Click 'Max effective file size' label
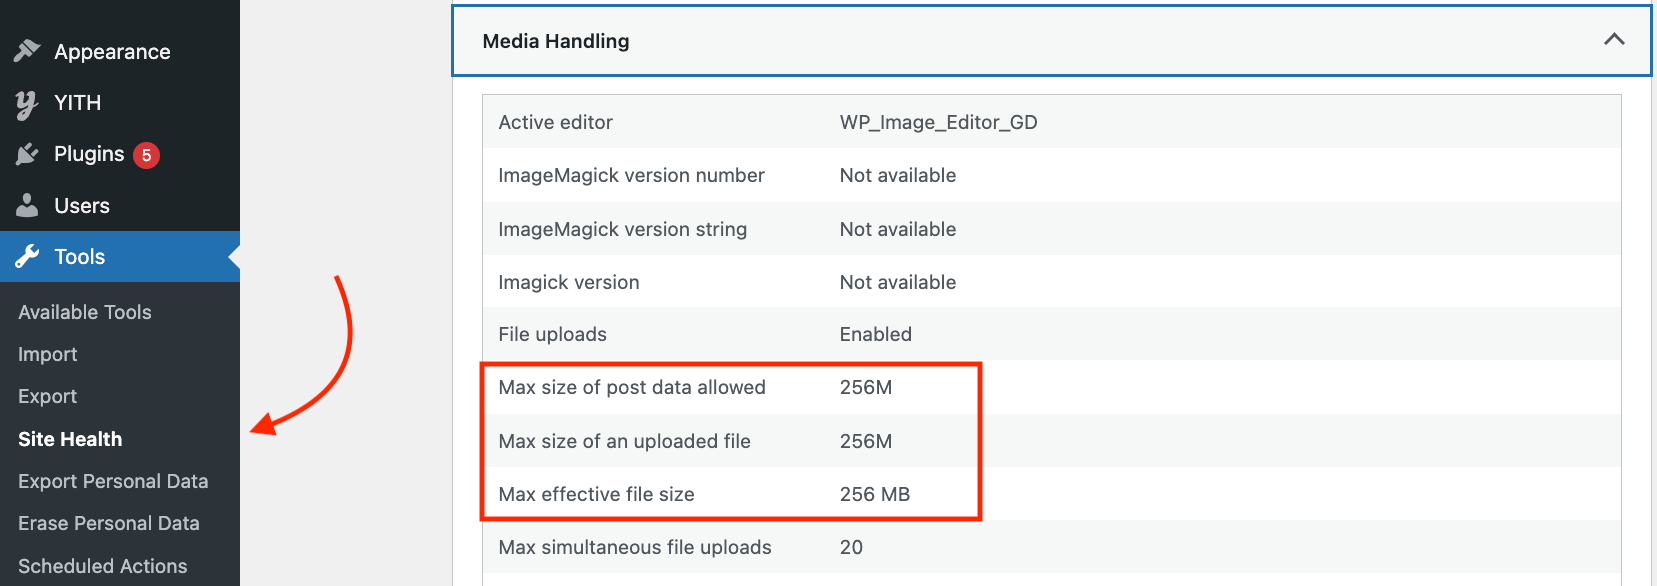 pyautogui.click(x=597, y=494)
